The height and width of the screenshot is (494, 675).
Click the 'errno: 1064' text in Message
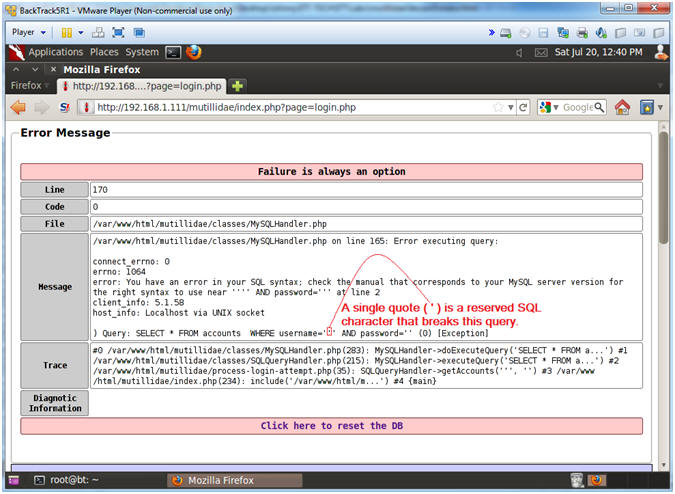(x=119, y=272)
